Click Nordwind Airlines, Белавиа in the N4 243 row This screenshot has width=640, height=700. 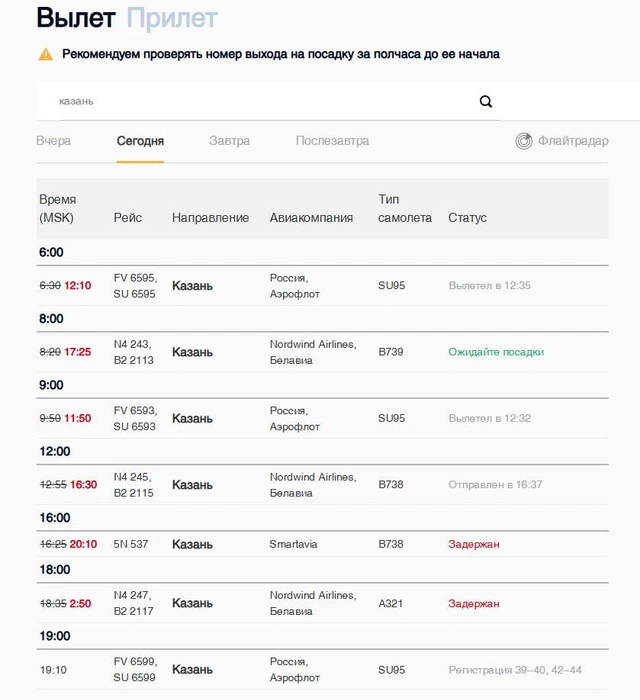coord(313,352)
